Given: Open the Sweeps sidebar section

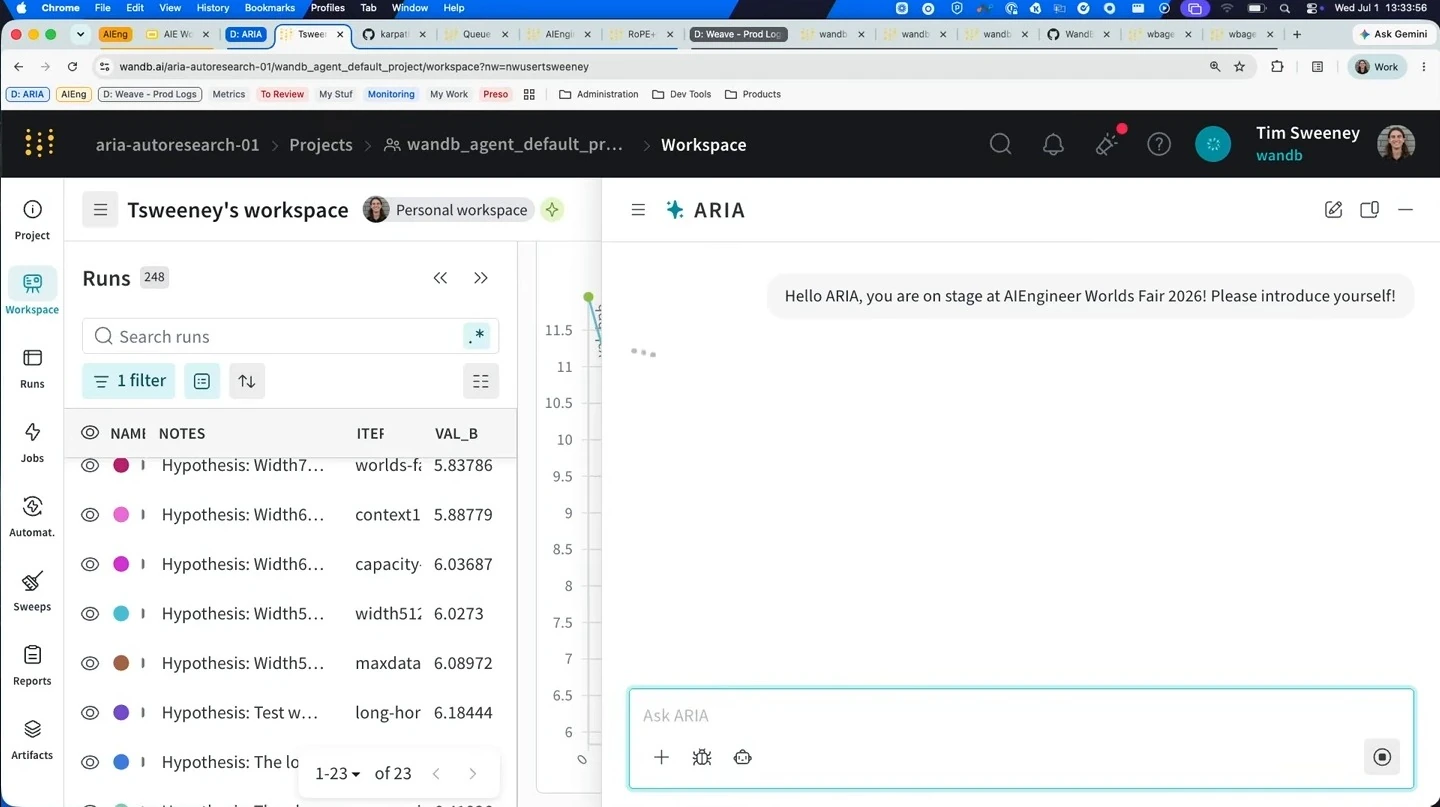Looking at the screenshot, I should tap(32, 590).
